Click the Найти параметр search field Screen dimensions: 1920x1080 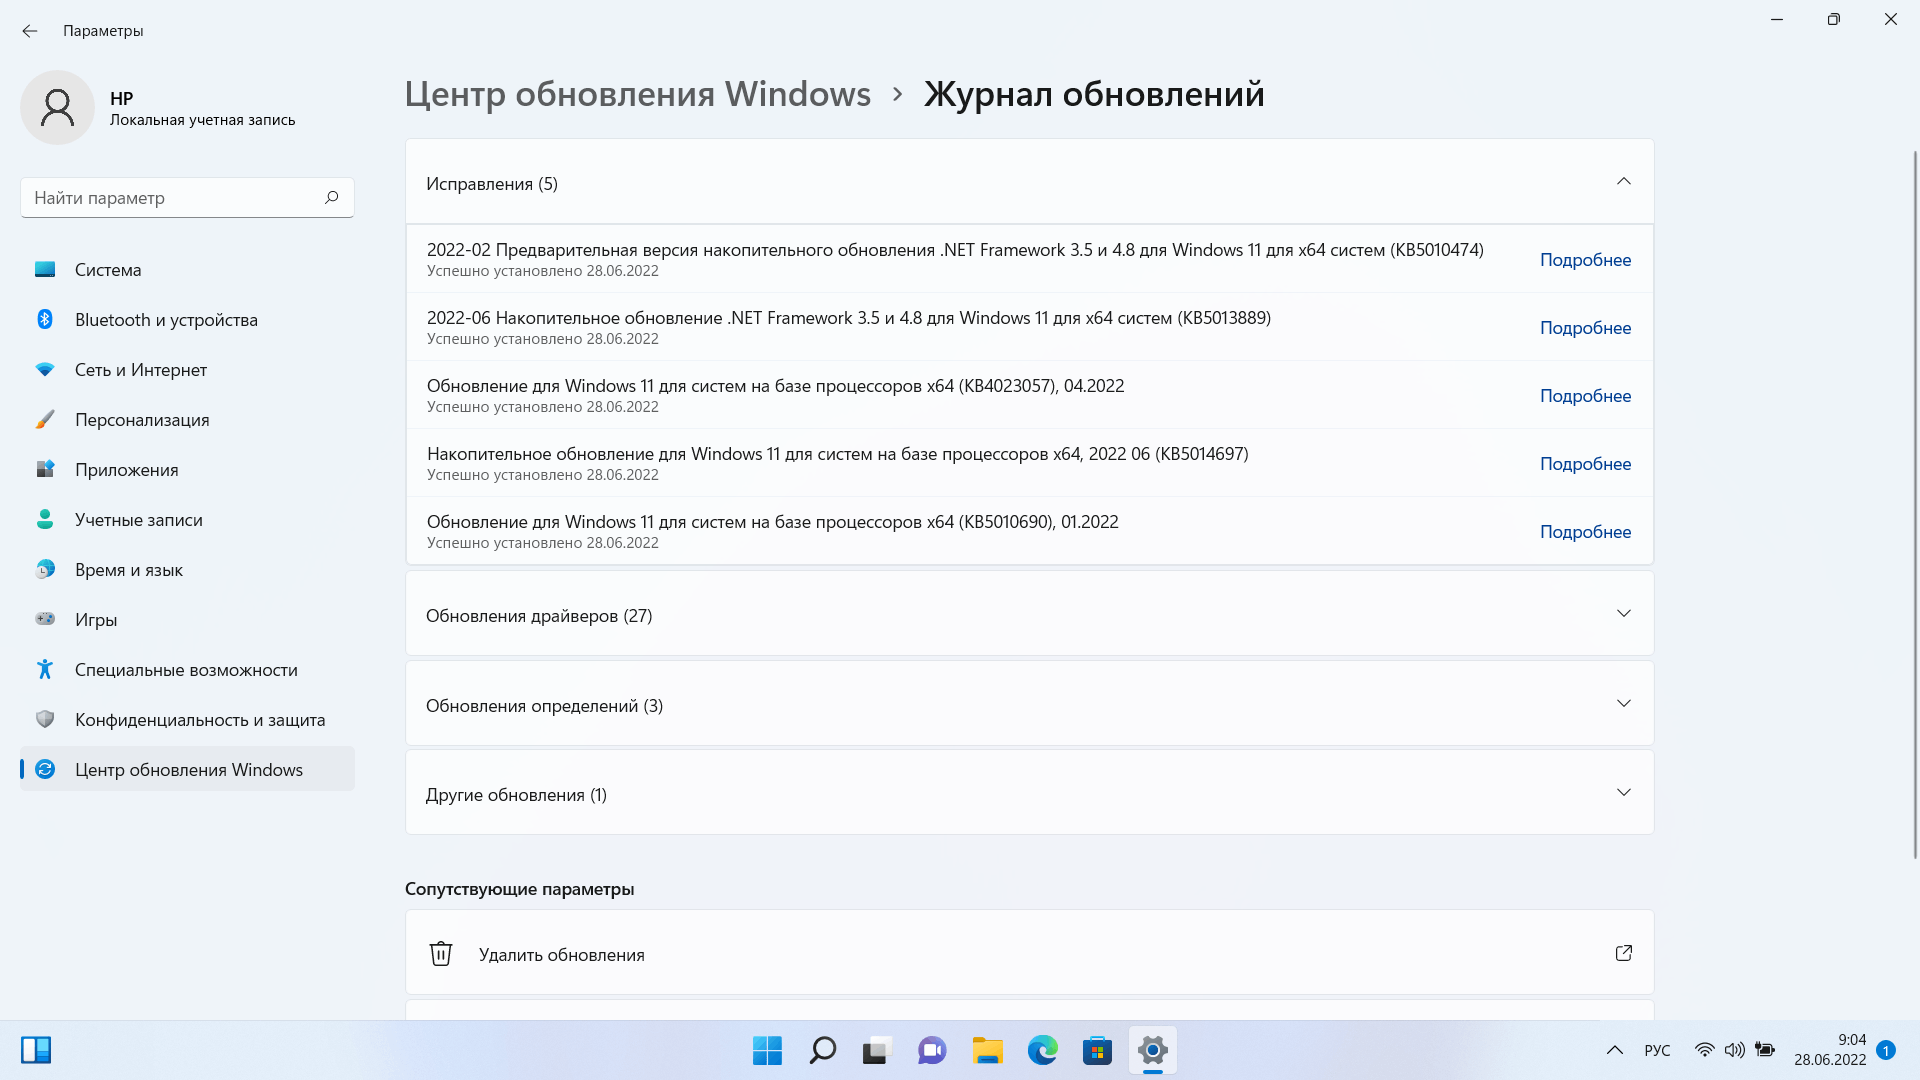(x=187, y=197)
